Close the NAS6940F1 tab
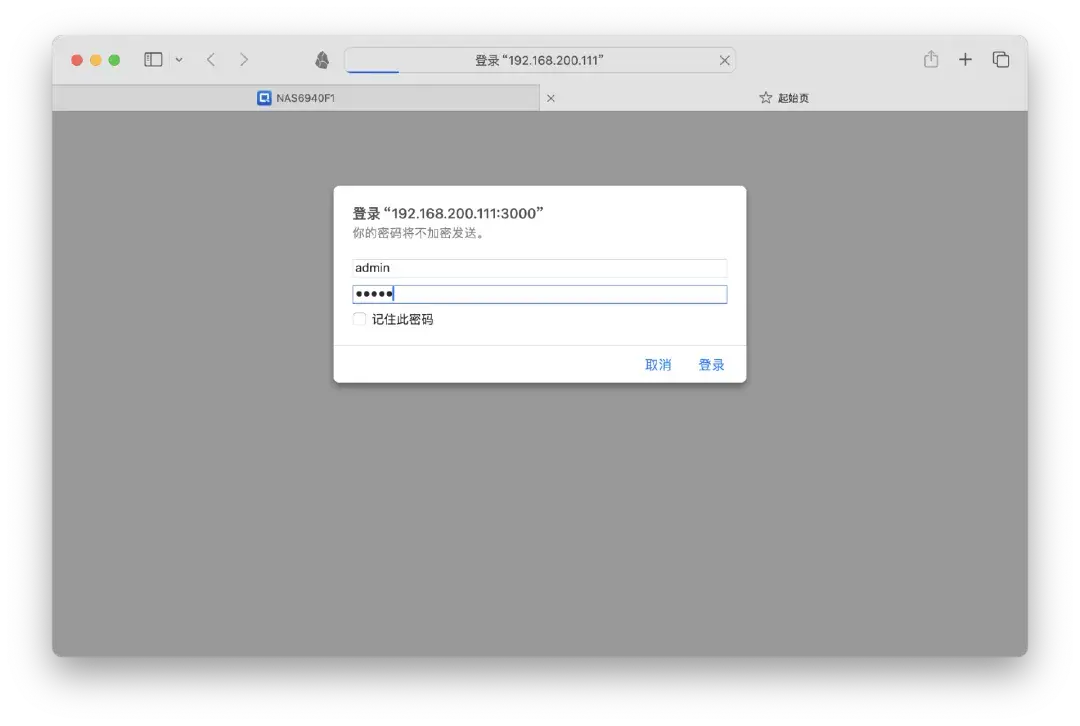1080x726 pixels. 551,98
